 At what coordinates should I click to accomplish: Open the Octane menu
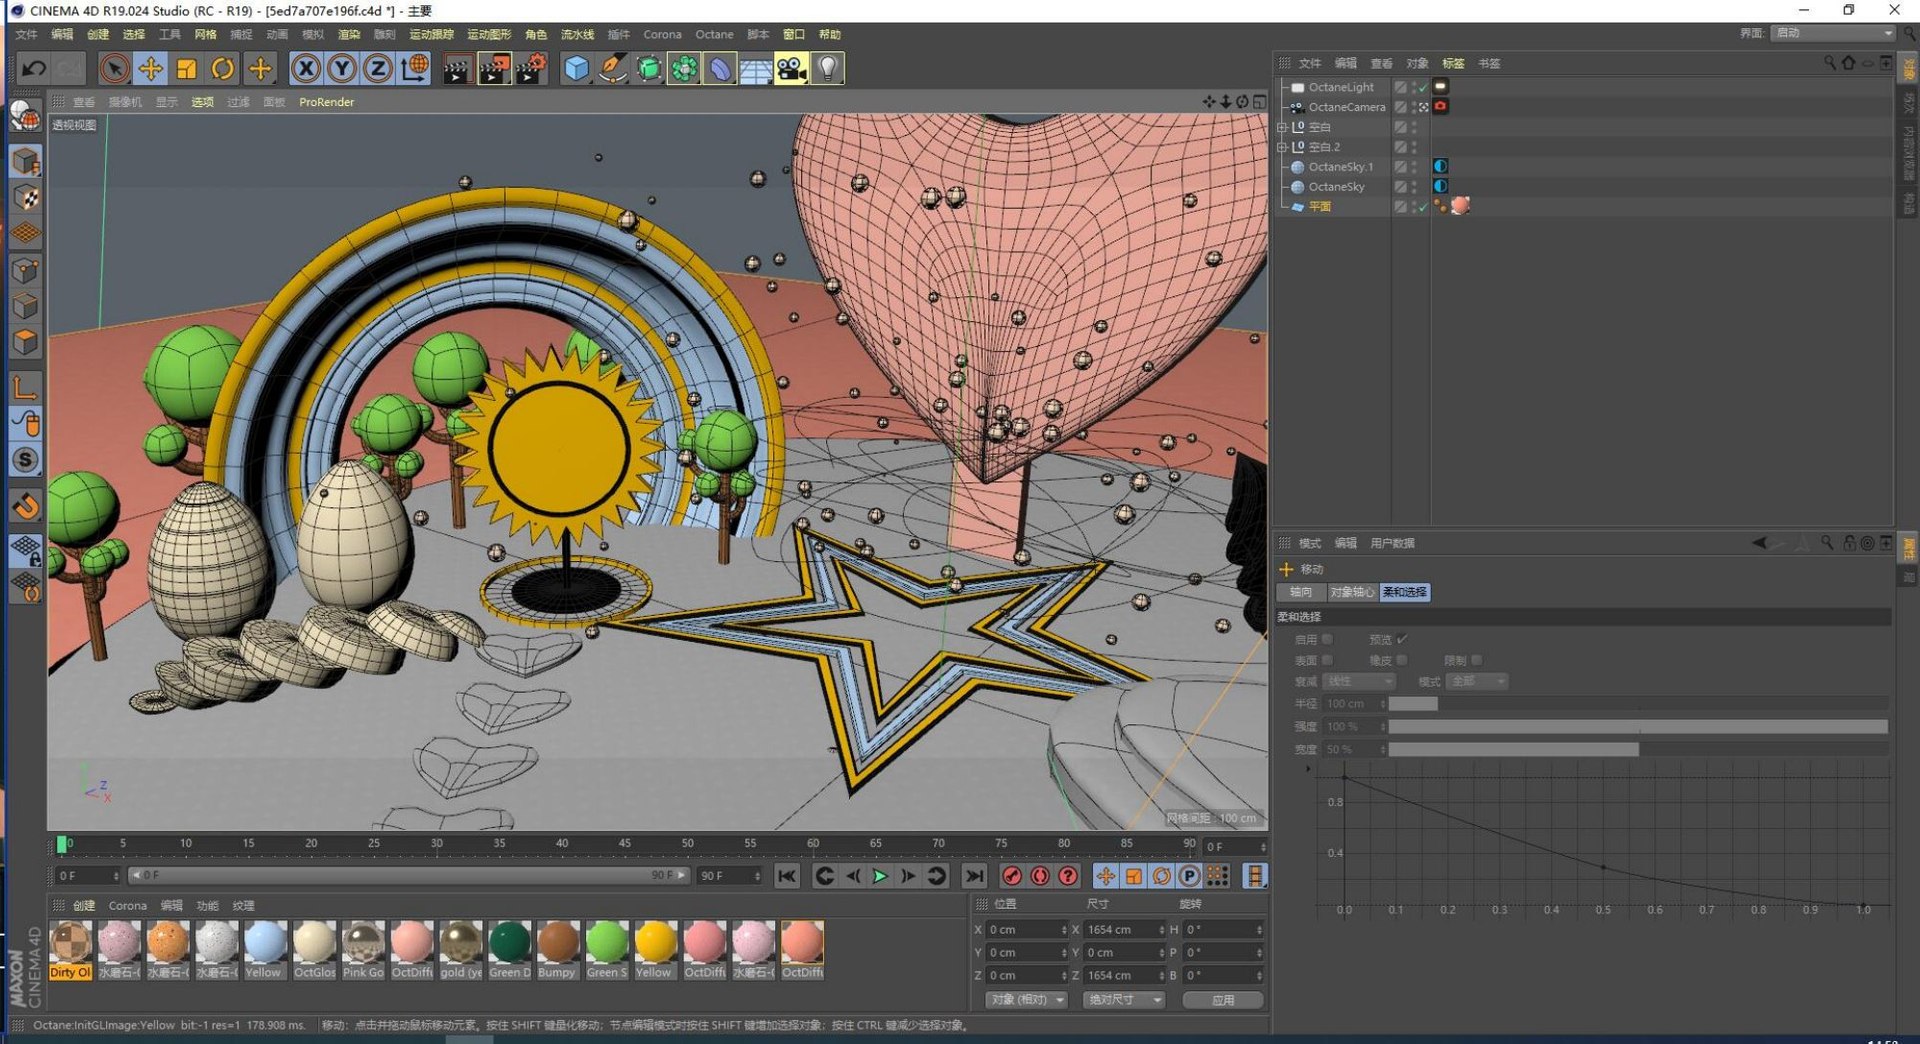pyautogui.click(x=714, y=34)
